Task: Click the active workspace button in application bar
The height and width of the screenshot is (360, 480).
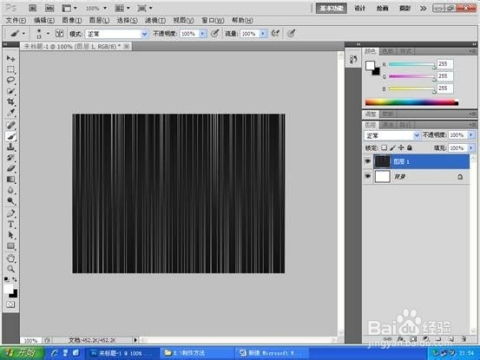Action: (x=331, y=8)
